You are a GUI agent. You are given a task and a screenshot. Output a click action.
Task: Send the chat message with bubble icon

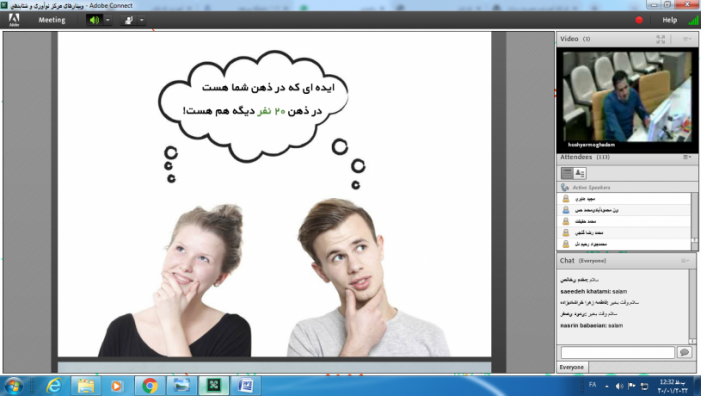[x=684, y=352]
